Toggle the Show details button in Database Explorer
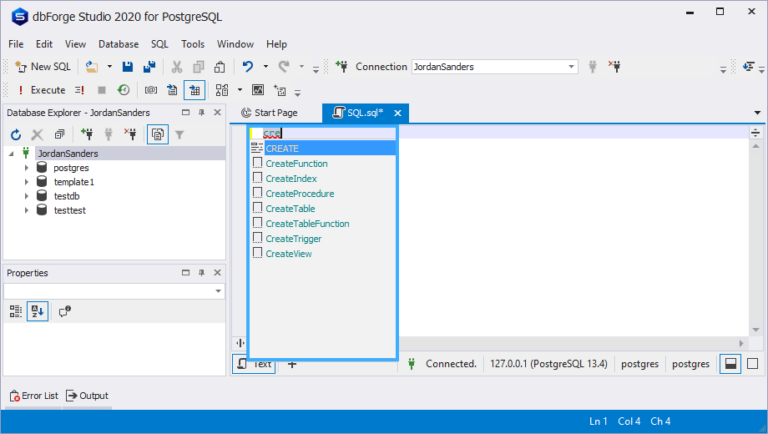Image resolution: width=768 pixels, height=434 pixels. click(x=158, y=134)
